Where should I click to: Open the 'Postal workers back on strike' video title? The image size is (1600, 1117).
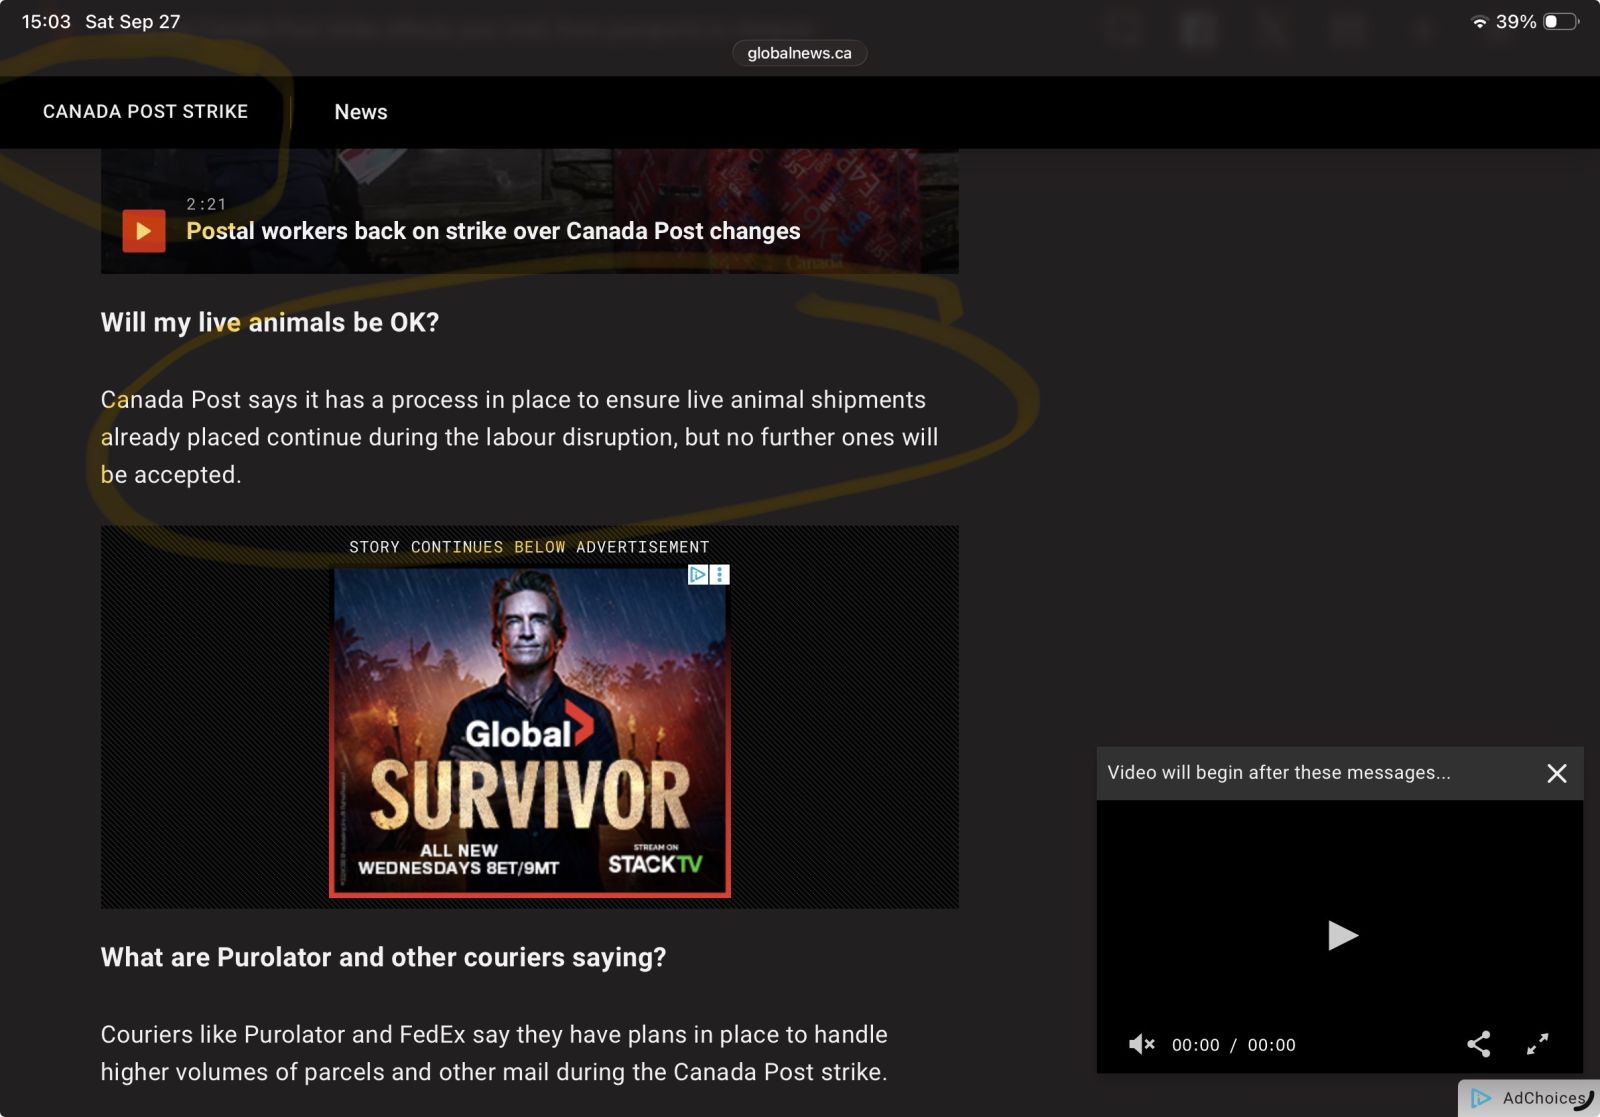pyautogui.click(x=493, y=231)
